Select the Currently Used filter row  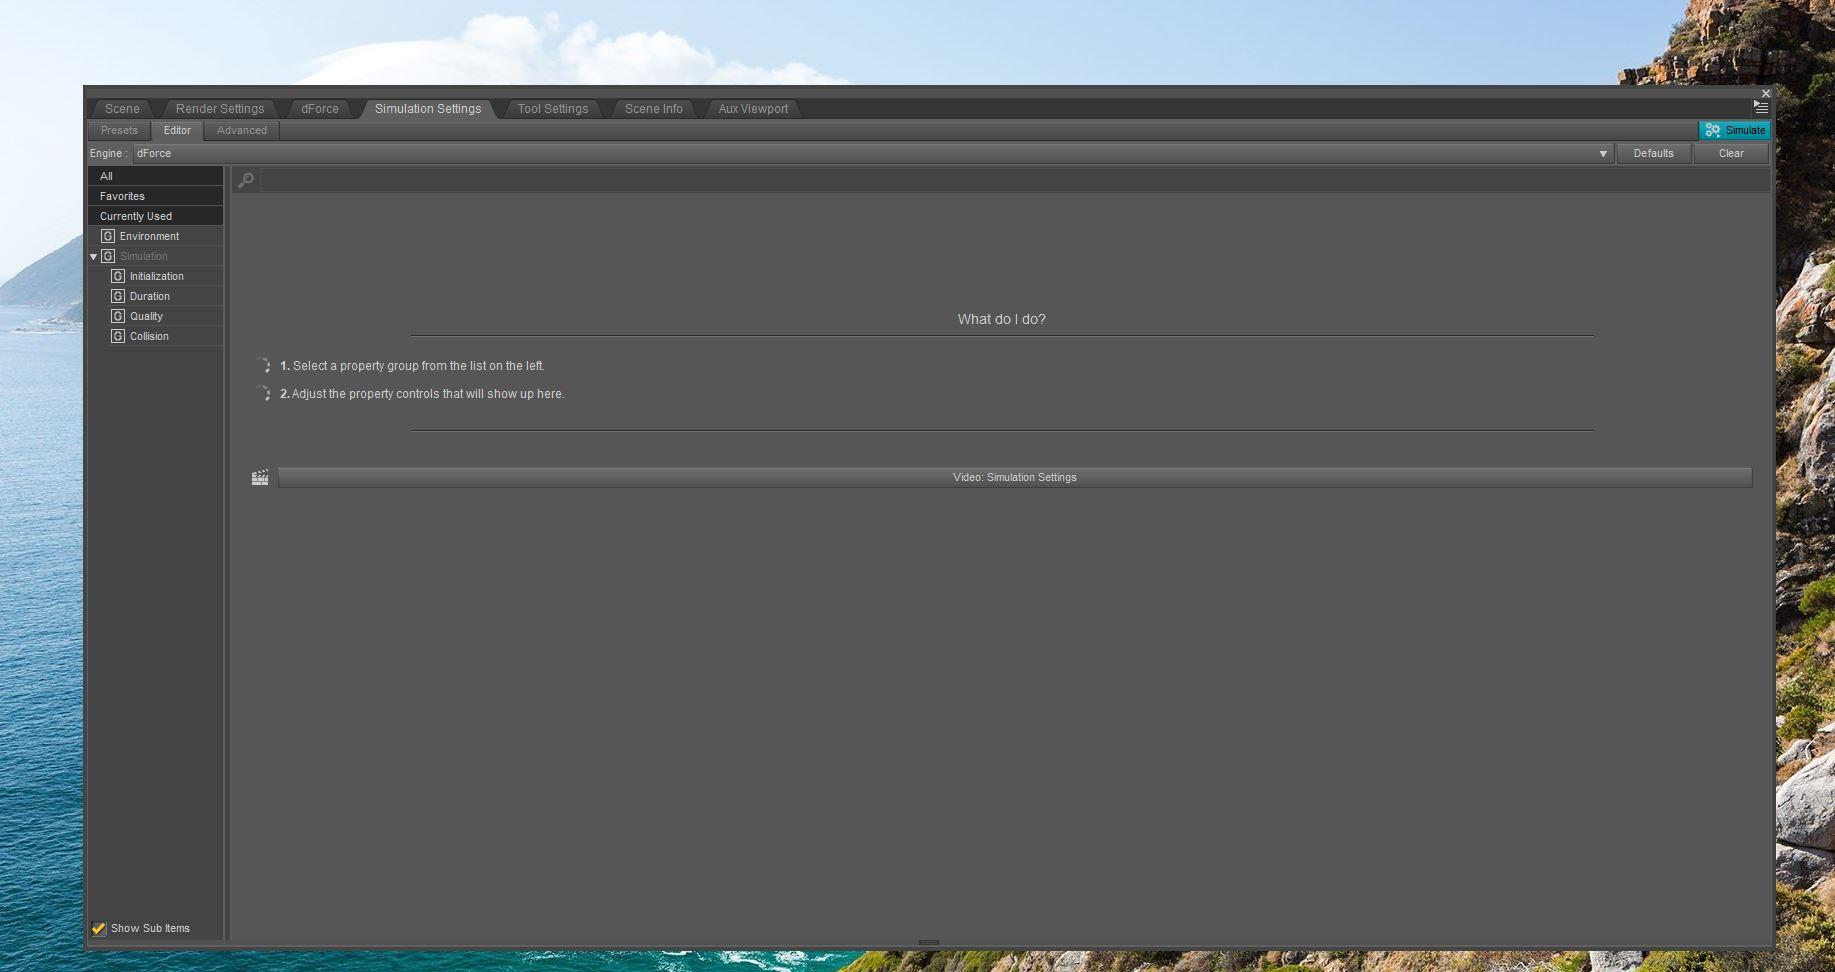[x=155, y=216]
